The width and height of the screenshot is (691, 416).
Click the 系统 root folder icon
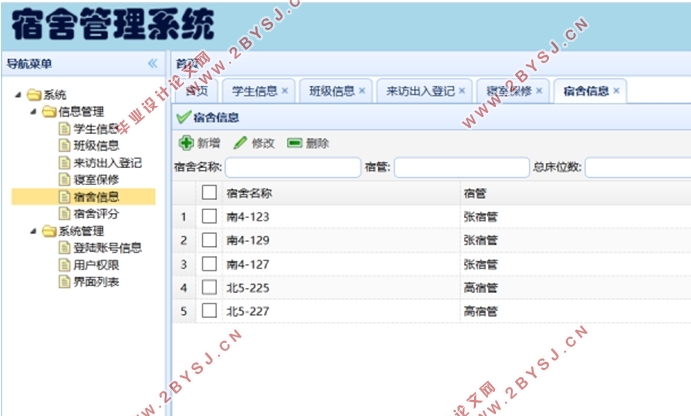tap(34, 95)
